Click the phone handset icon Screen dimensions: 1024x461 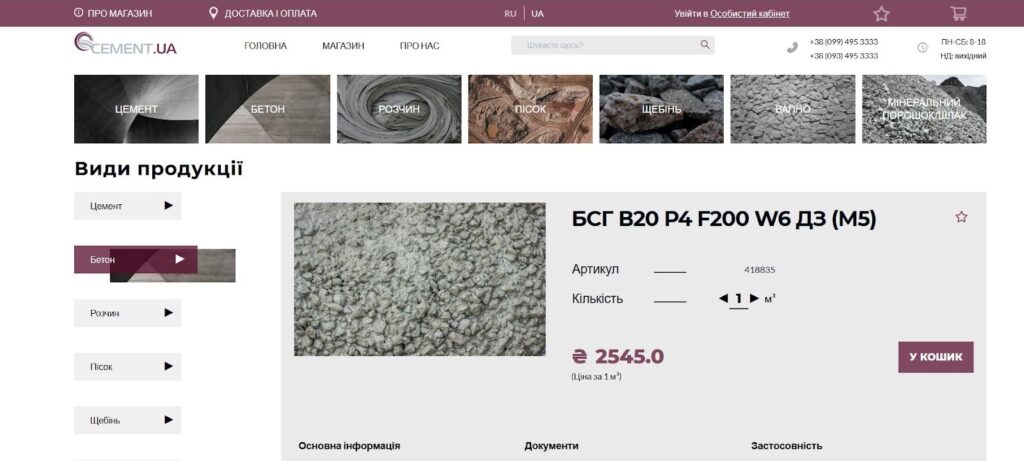(x=792, y=48)
